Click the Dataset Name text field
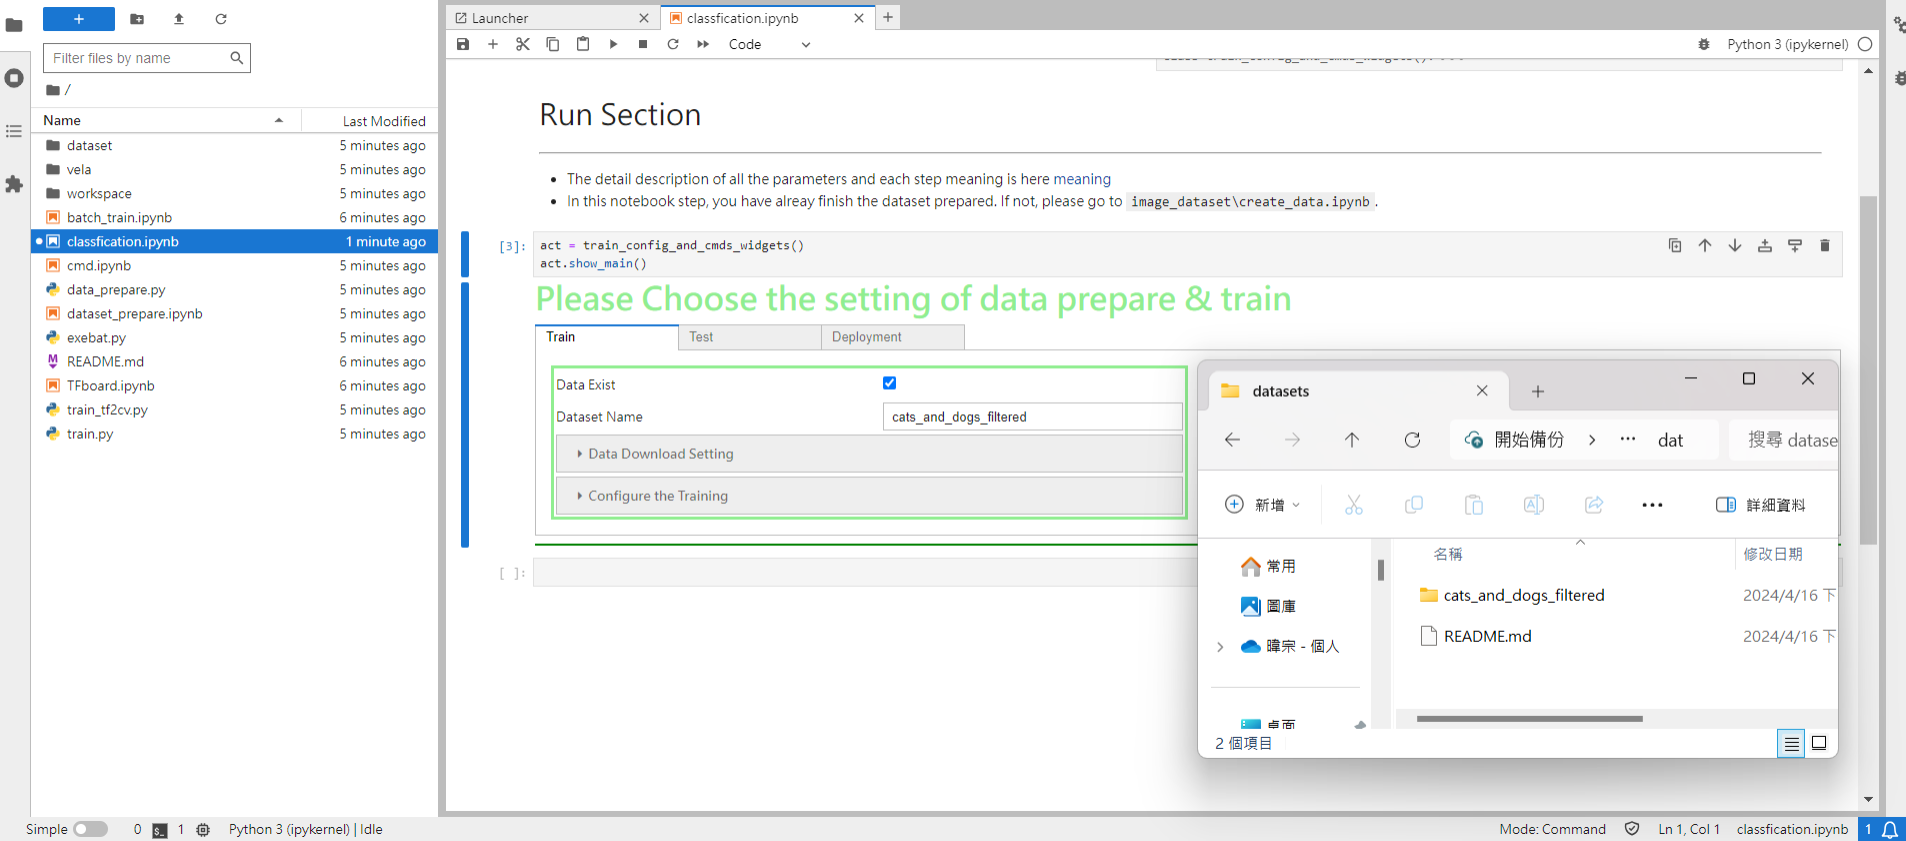 (1031, 417)
